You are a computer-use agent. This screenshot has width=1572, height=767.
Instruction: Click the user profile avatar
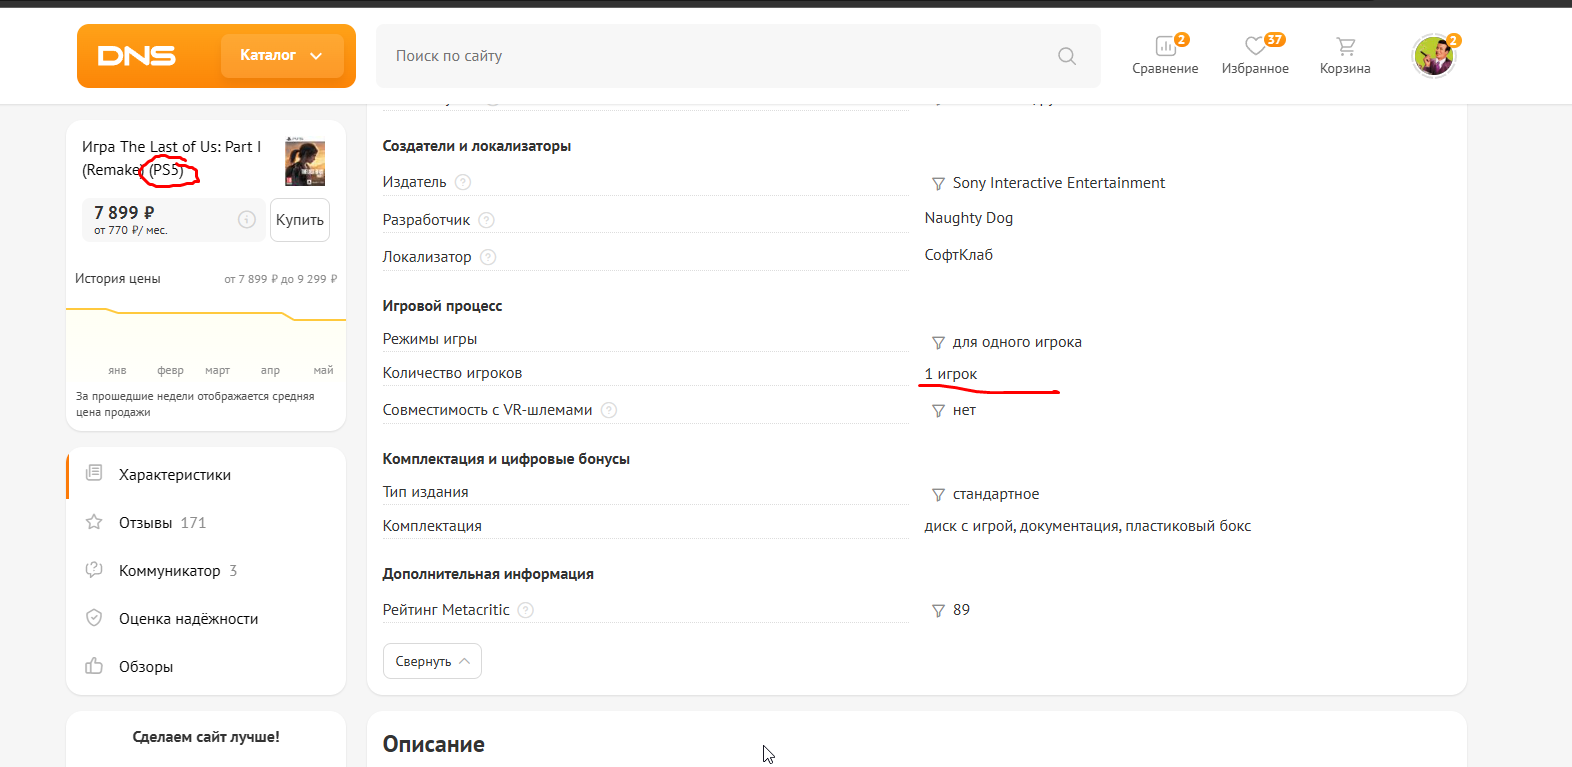pos(1434,56)
